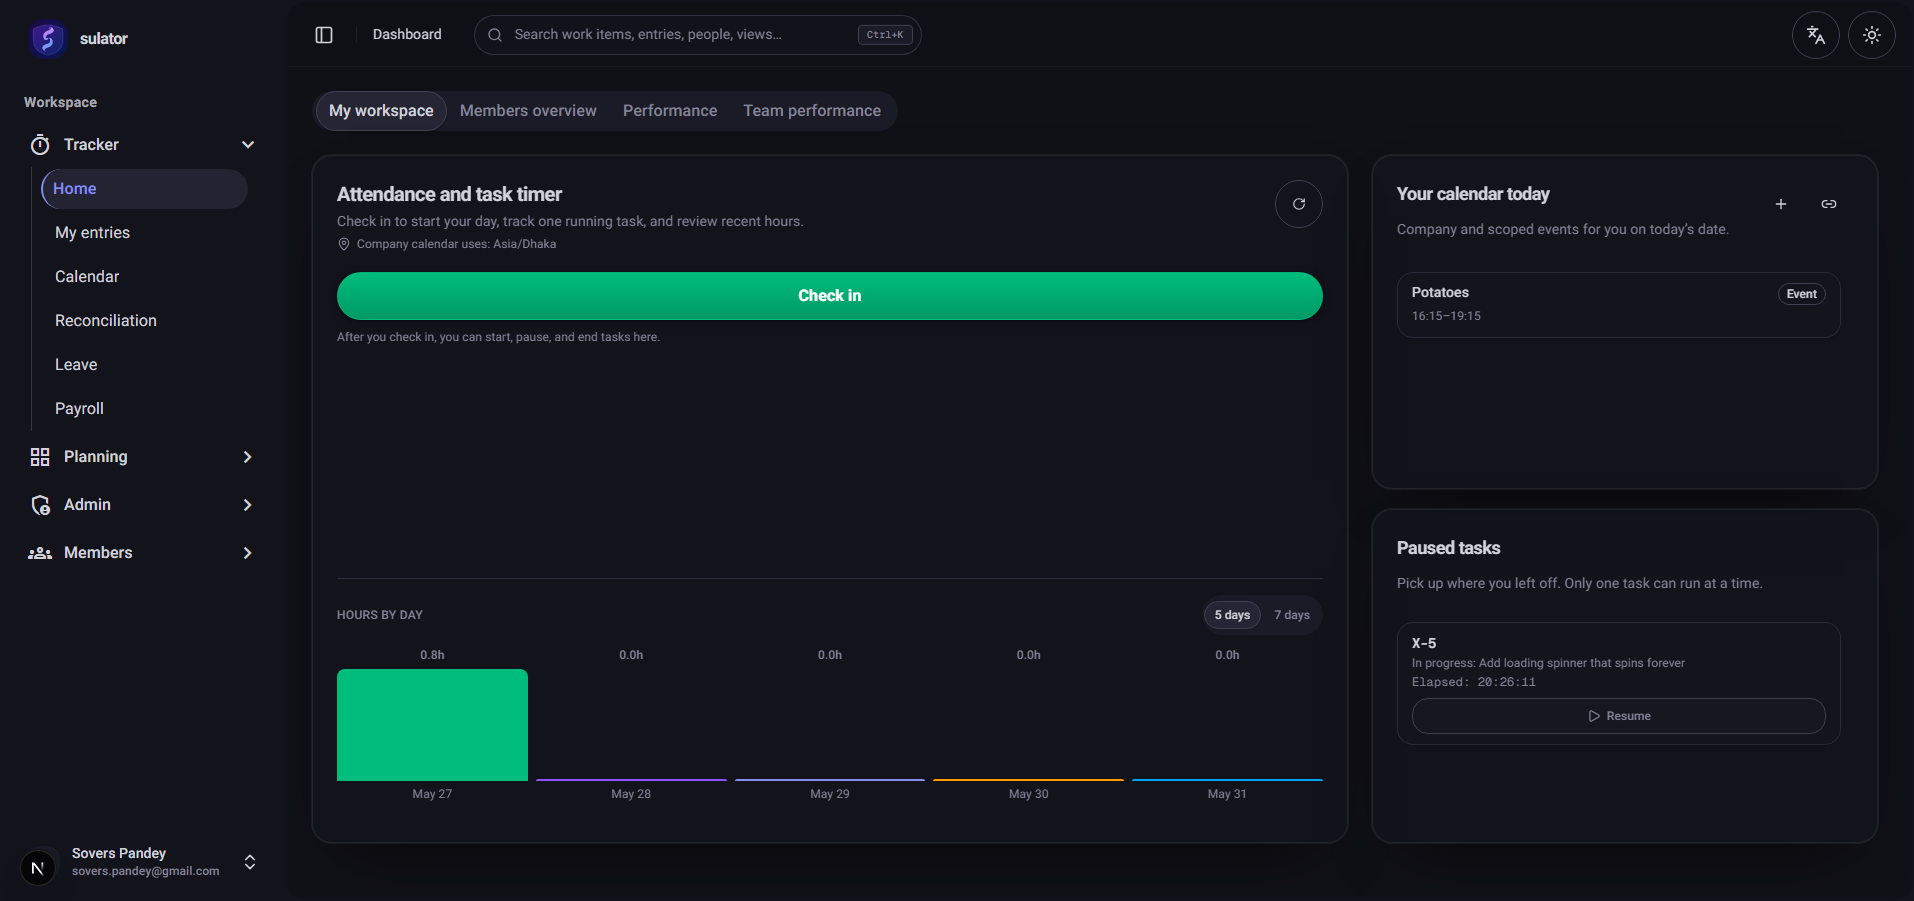This screenshot has height=901, width=1914.
Task: Open the Performance tab
Action: 670,111
